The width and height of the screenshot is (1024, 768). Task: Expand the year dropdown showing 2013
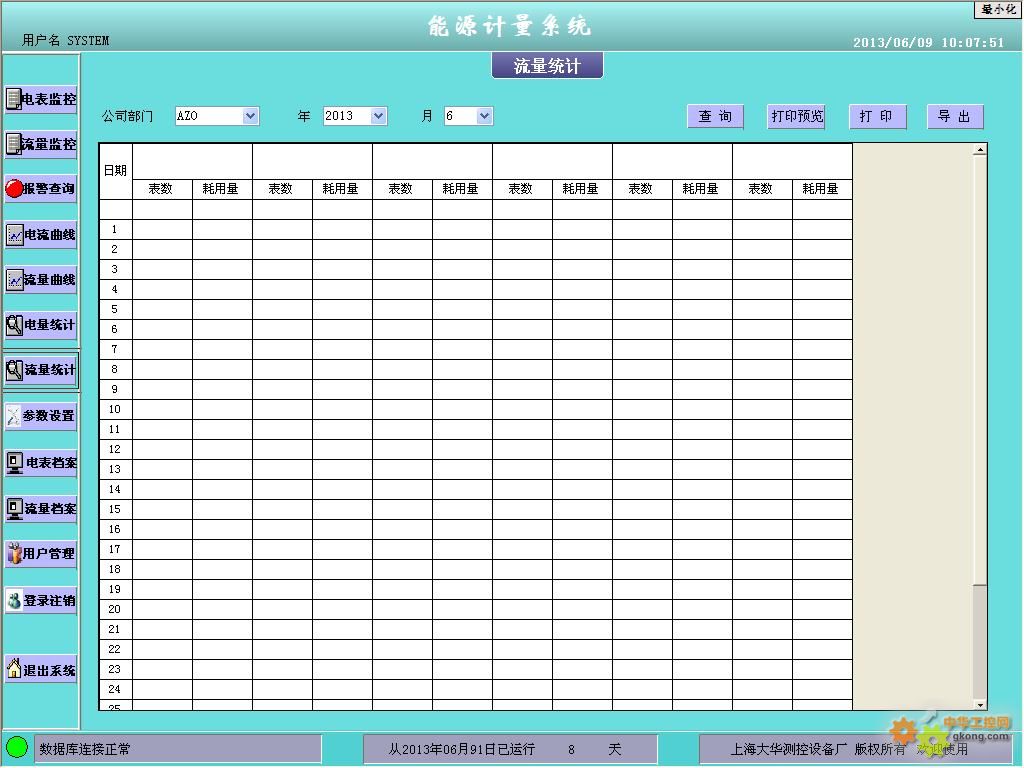[x=378, y=116]
